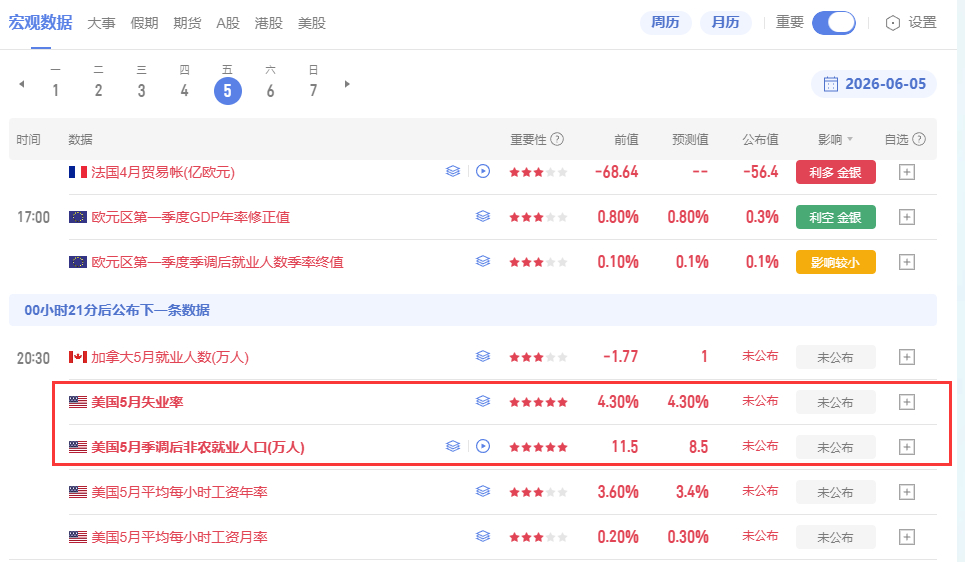Screen dimensions: 965x562
Task: Click the 利空 金银 impact badge
Action: 836,217
